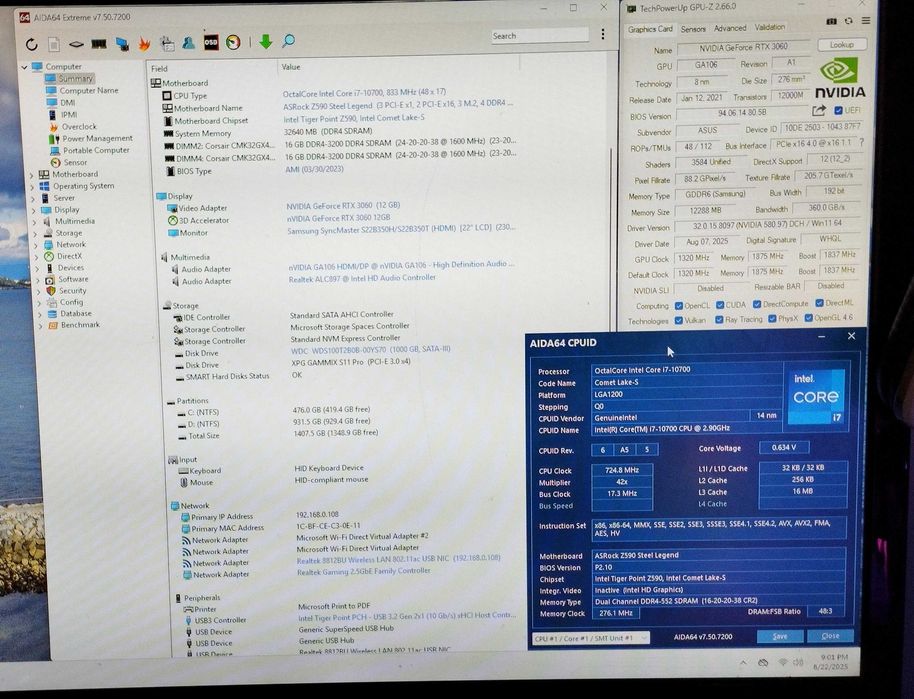
Task: Expand the Display tree node
Action: click(x=34, y=210)
